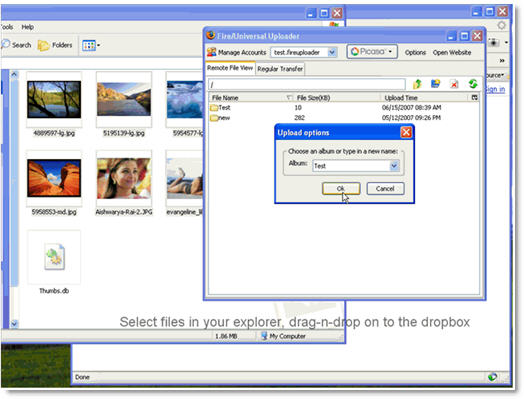Click Explorer scrollbar up arrow
This screenshot has width=524, height=399.
click(x=14, y=74)
